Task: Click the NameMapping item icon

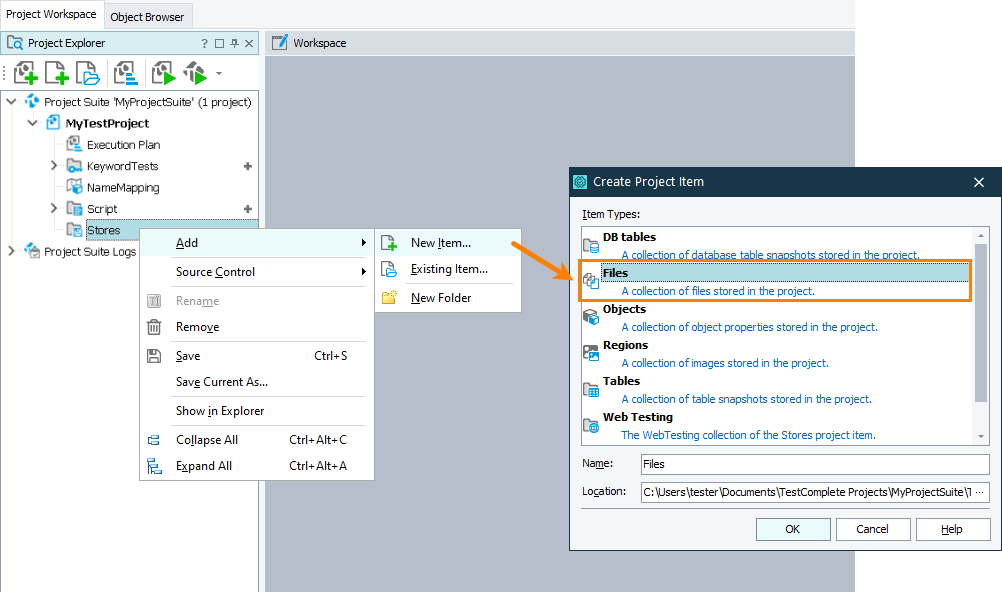Action: (72, 187)
